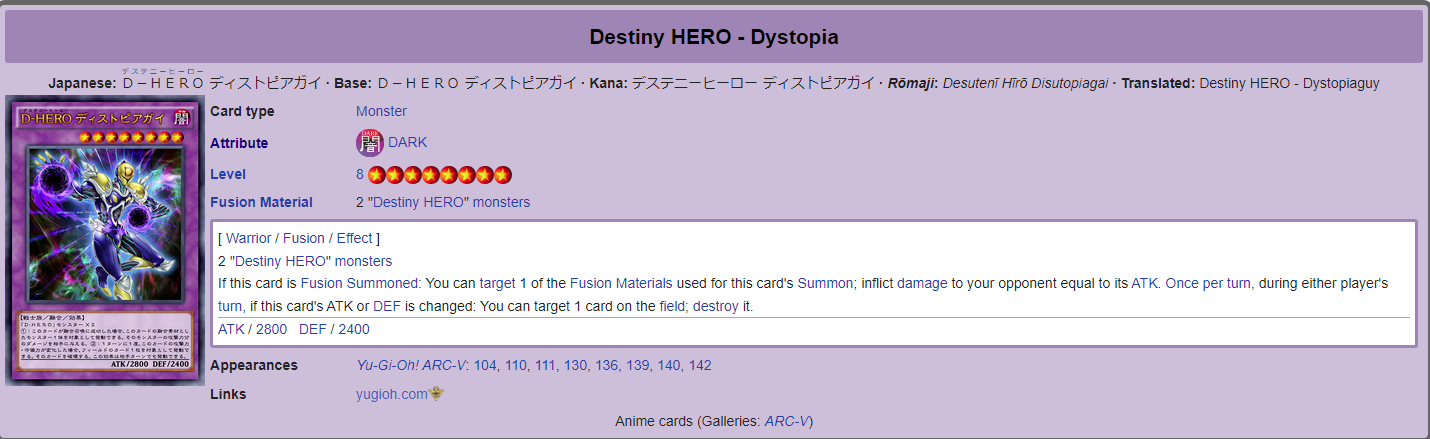Open episode 104 appearance link
The image size is (1430, 439).
[485, 365]
